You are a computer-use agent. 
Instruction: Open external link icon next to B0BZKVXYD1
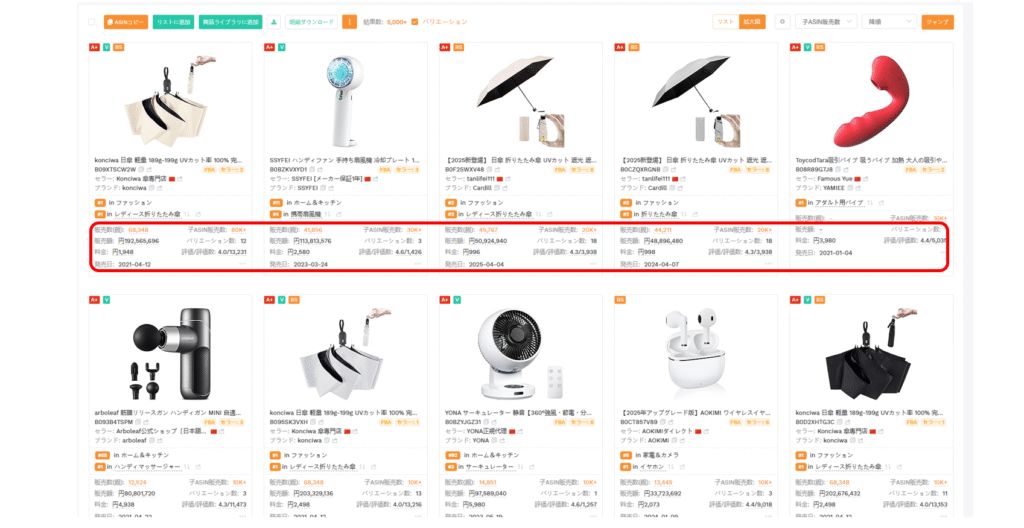pyautogui.click(x=321, y=169)
